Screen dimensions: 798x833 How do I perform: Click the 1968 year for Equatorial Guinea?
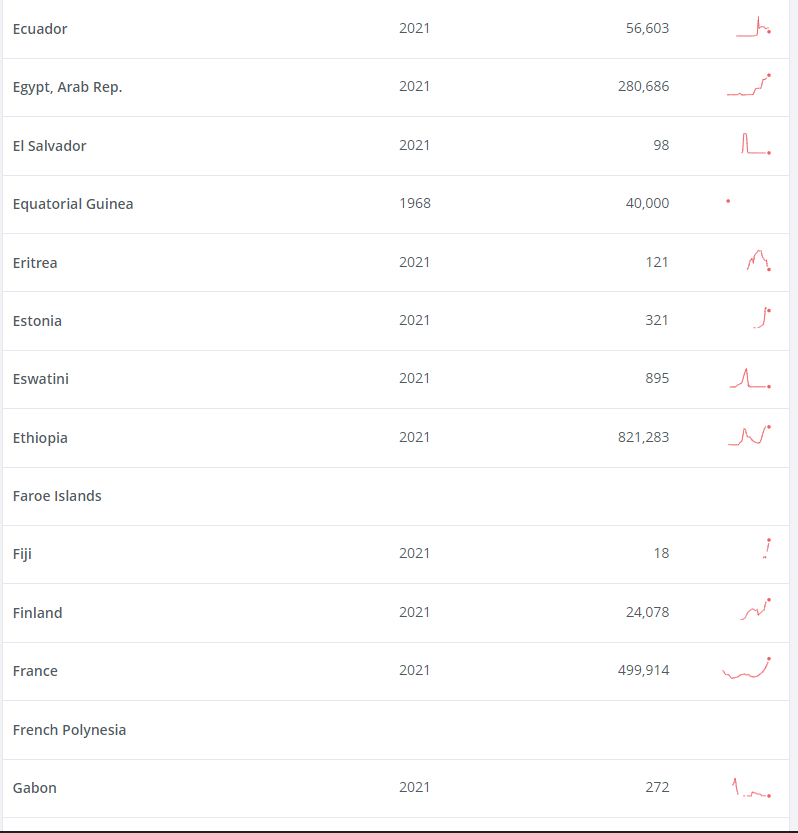415,203
